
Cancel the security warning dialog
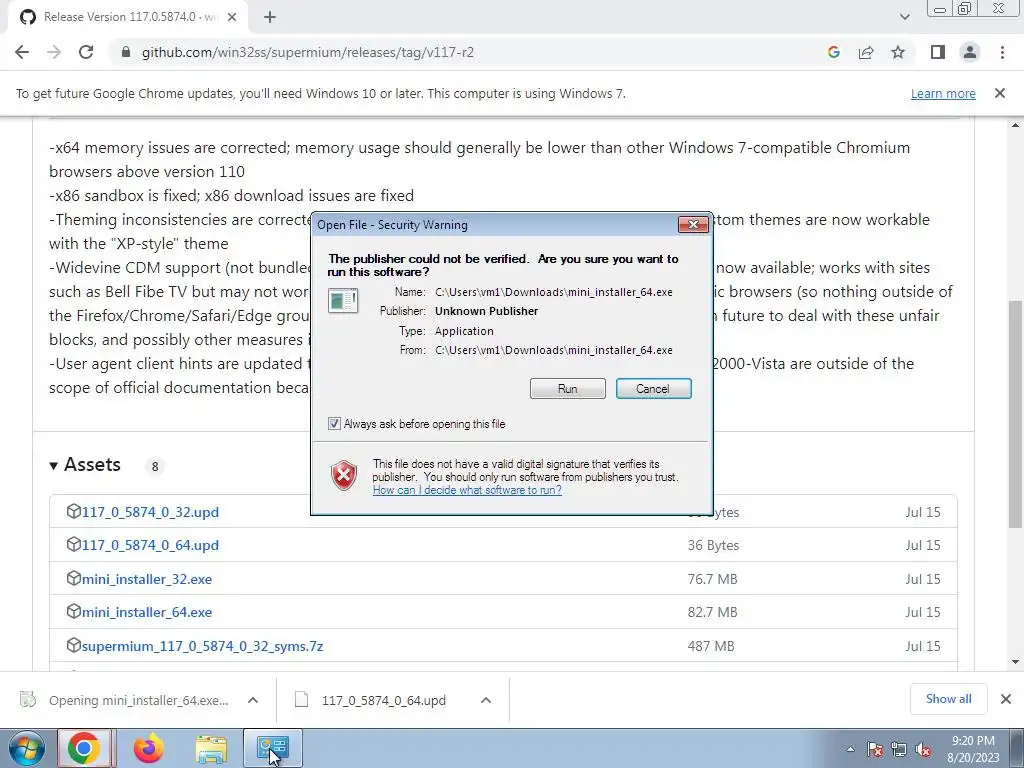pyautogui.click(x=653, y=389)
